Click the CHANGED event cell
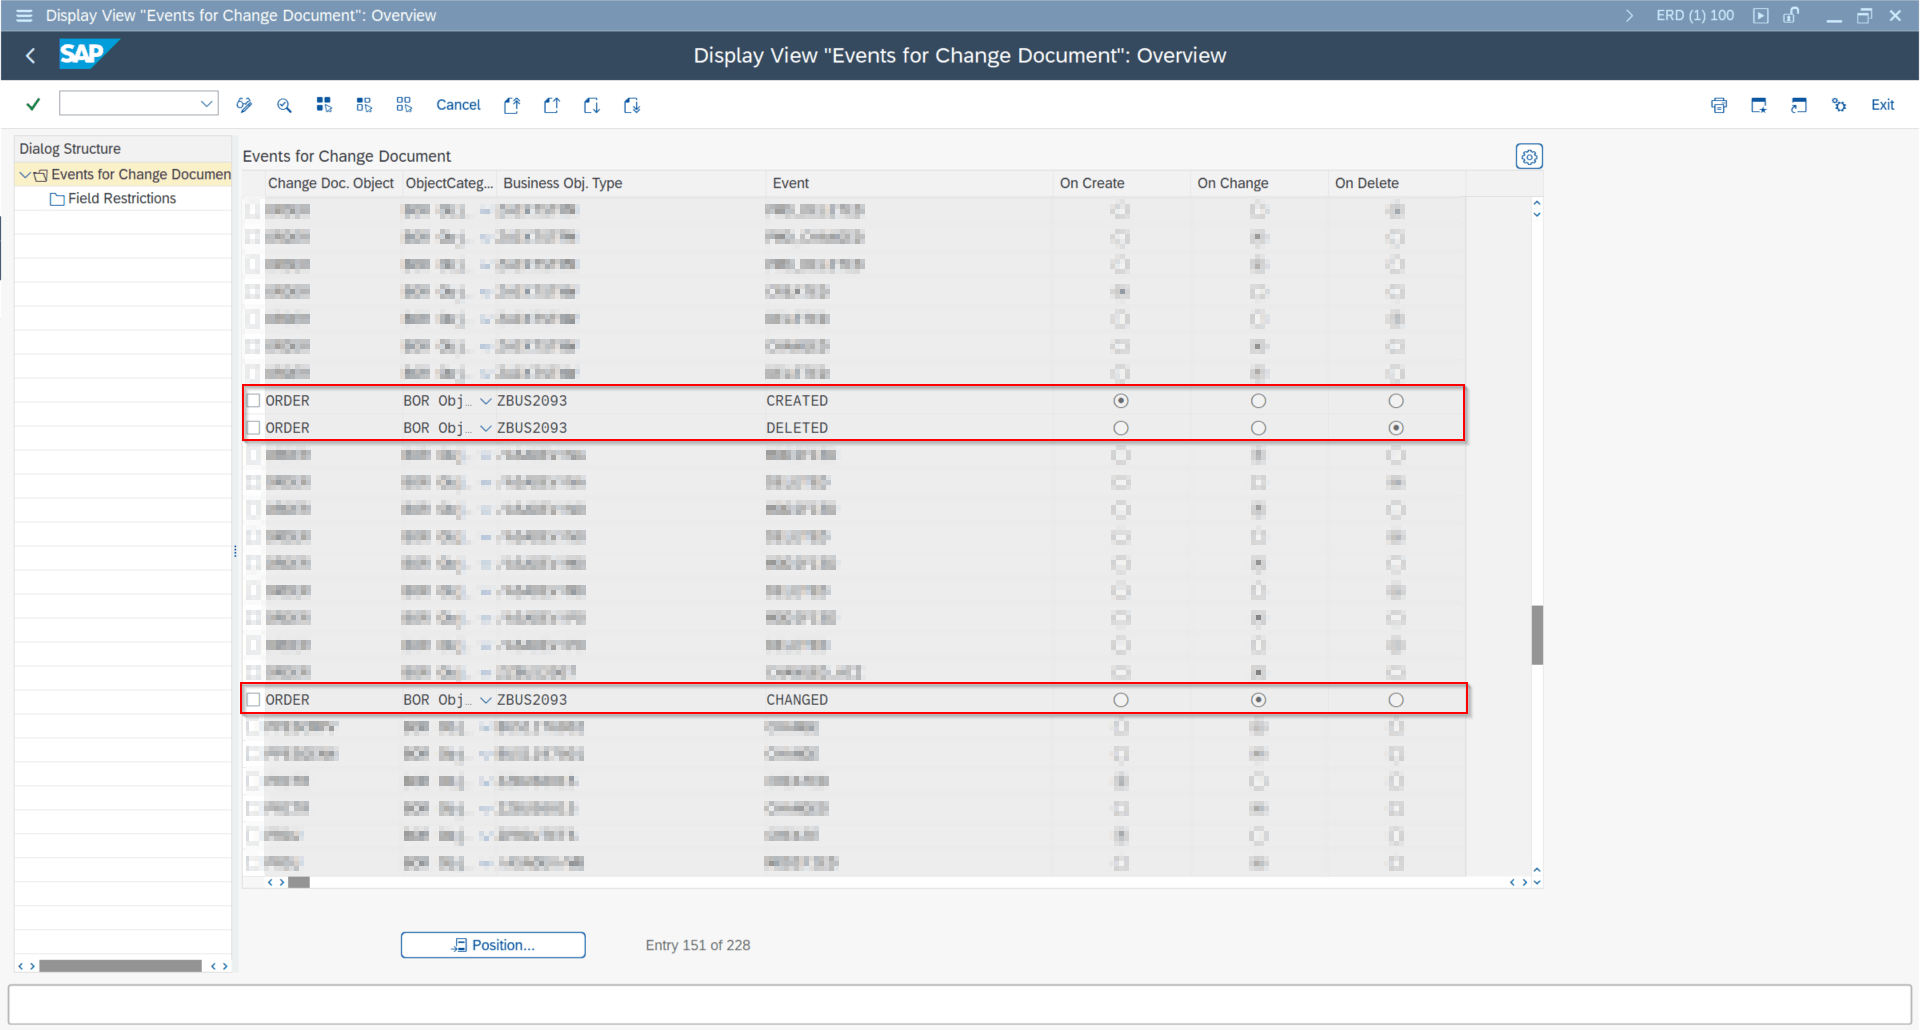Image resolution: width=1920 pixels, height=1030 pixels. click(x=797, y=700)
